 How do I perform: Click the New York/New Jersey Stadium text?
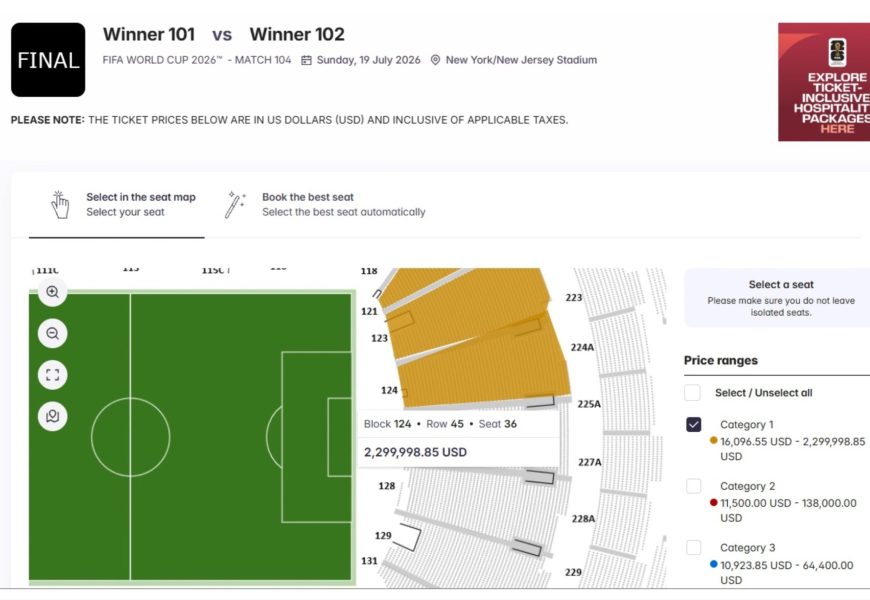[x=521, y=60]
